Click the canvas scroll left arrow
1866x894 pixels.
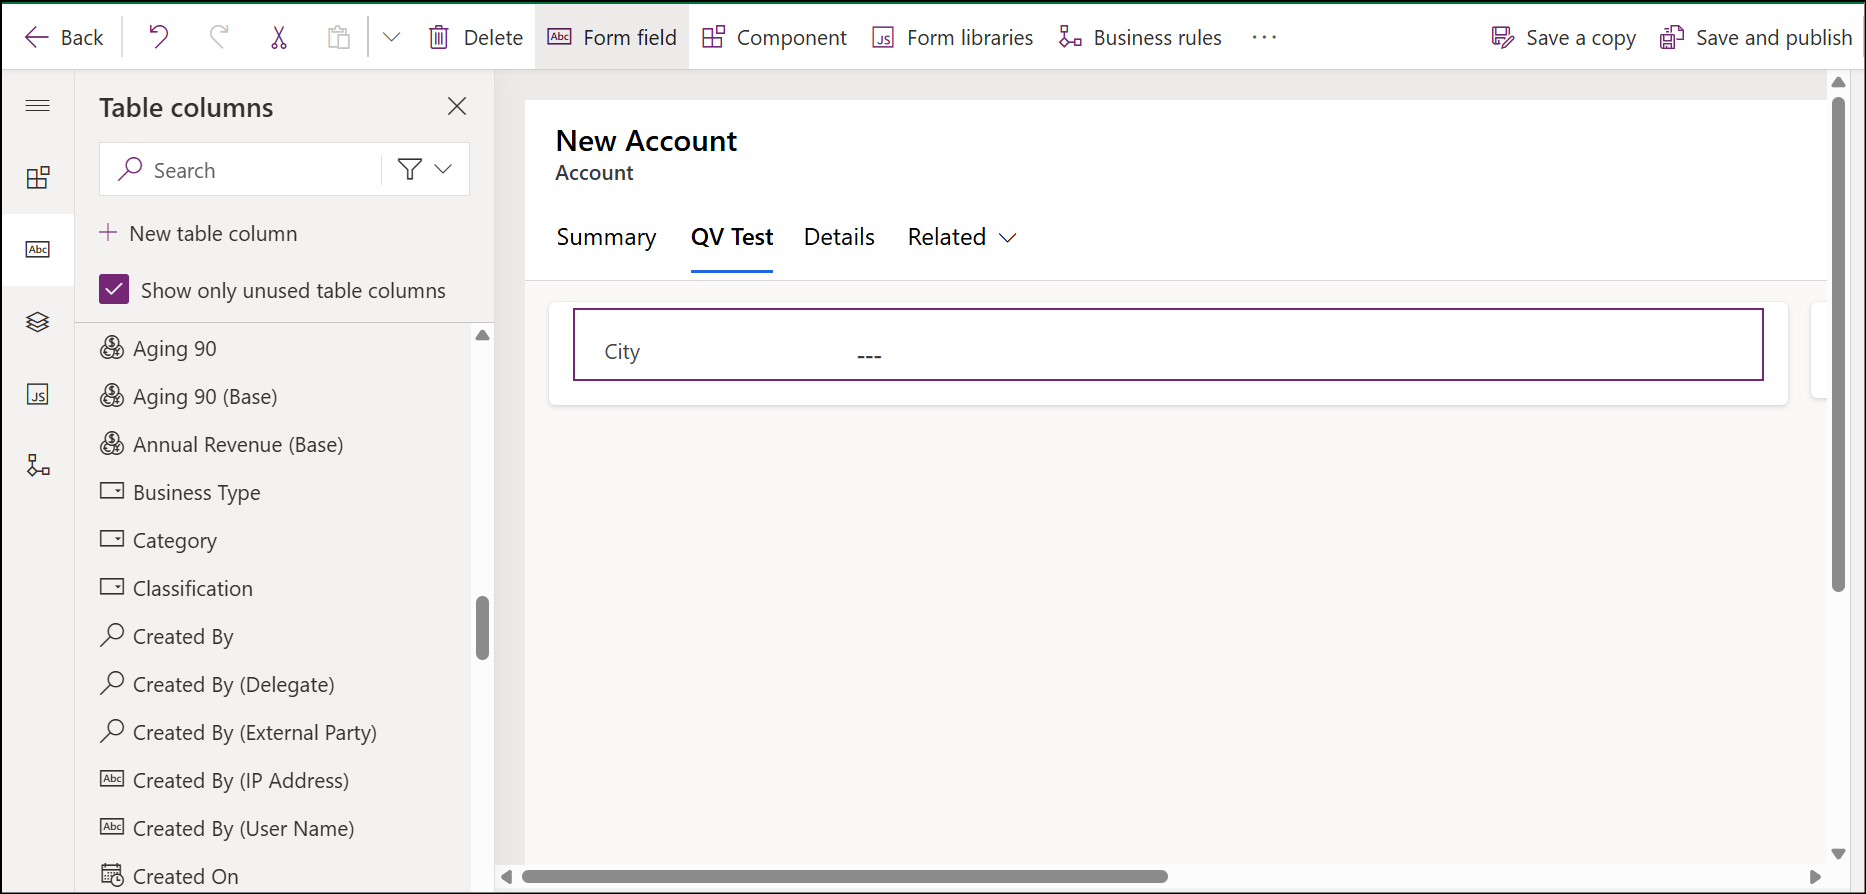click(x=507, y=877)
